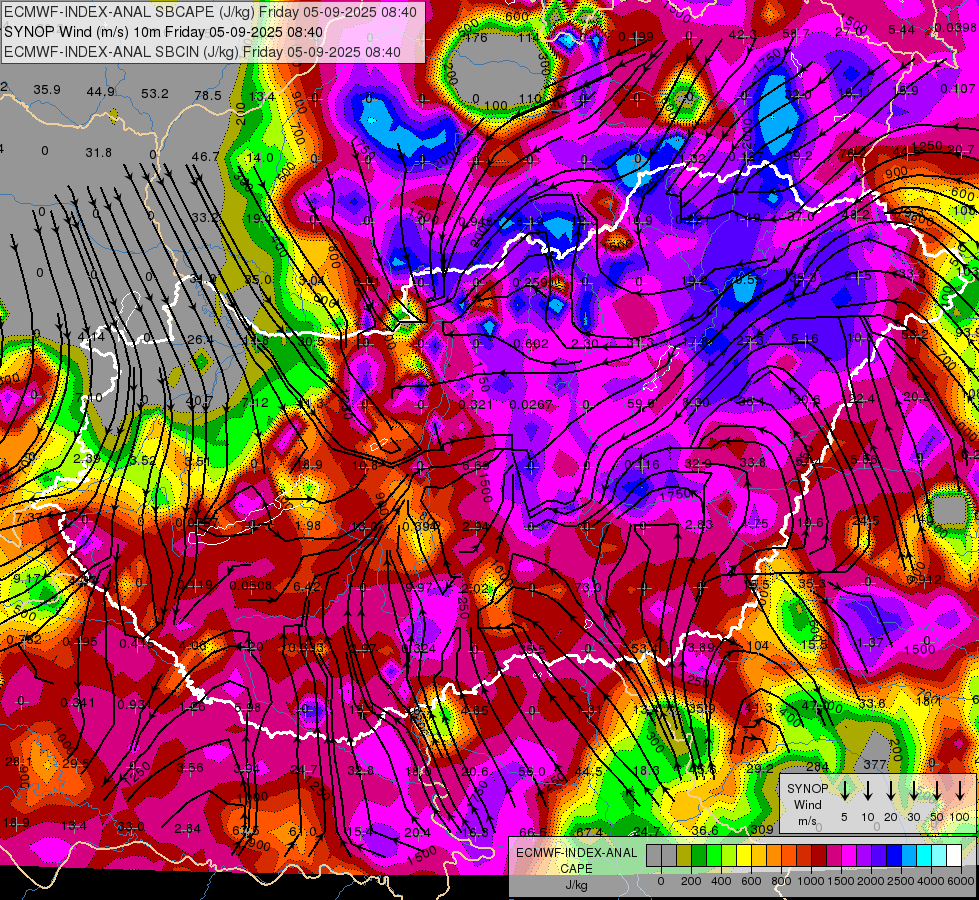
Task: Select the wind arrow labeled 20
Action: point(891,790)
